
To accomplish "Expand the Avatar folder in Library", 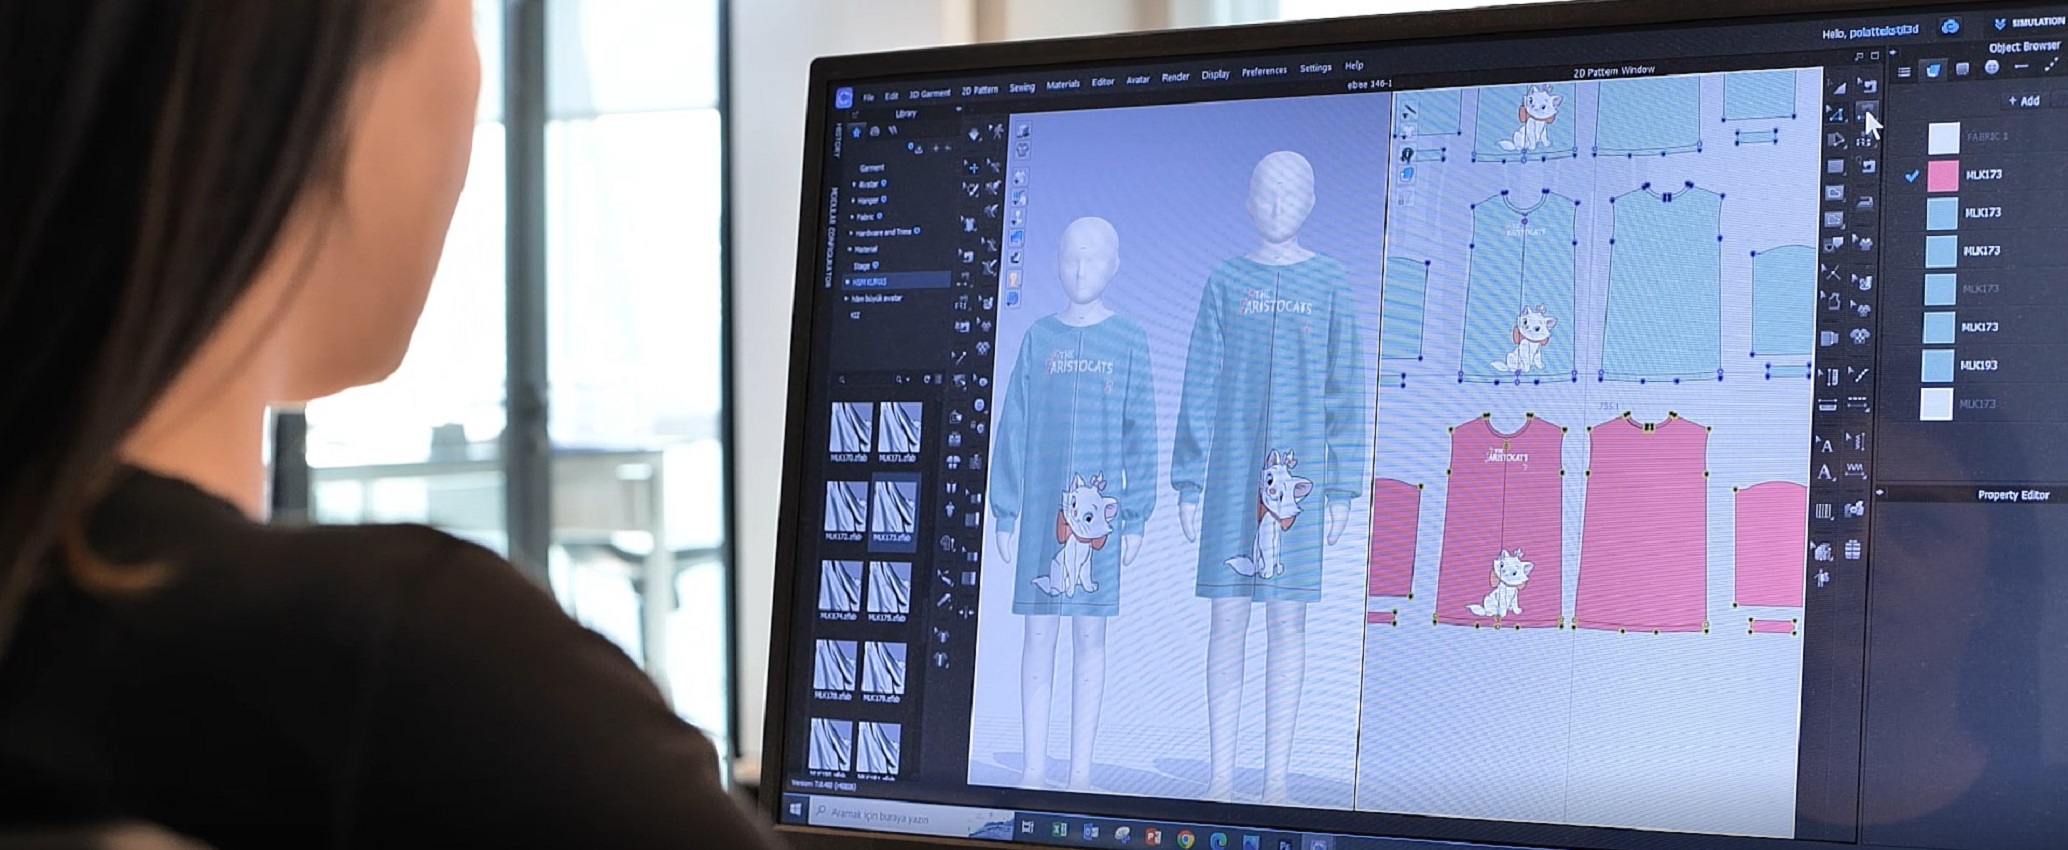I will click(868, 184).
